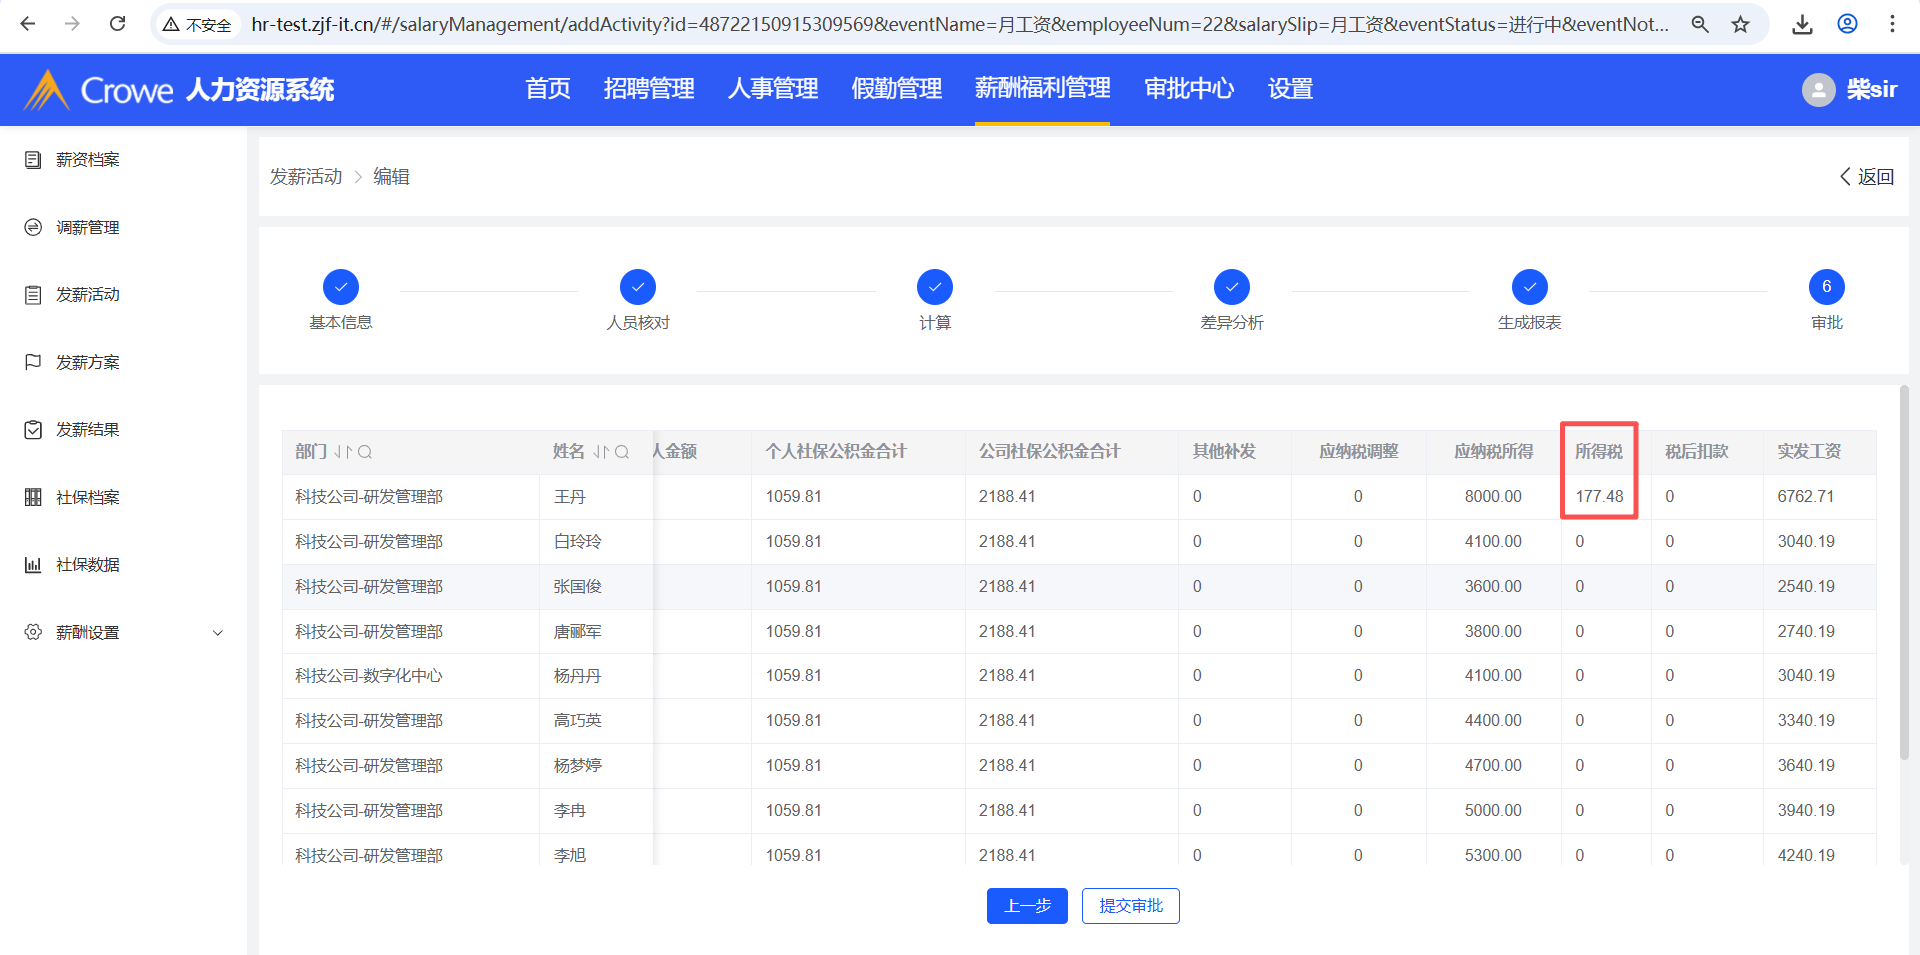
Task: Switch to the 审批中心 menu
Action: pos(1188,89)
